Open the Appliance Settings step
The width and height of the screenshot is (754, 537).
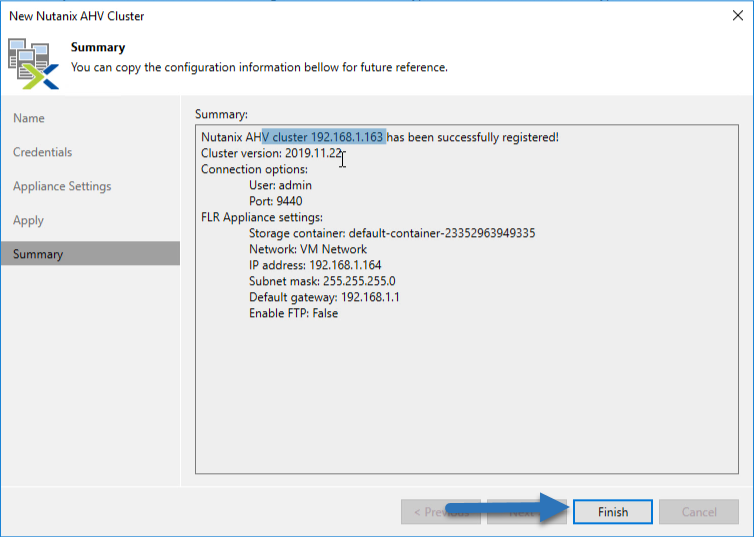pos(62,186)
